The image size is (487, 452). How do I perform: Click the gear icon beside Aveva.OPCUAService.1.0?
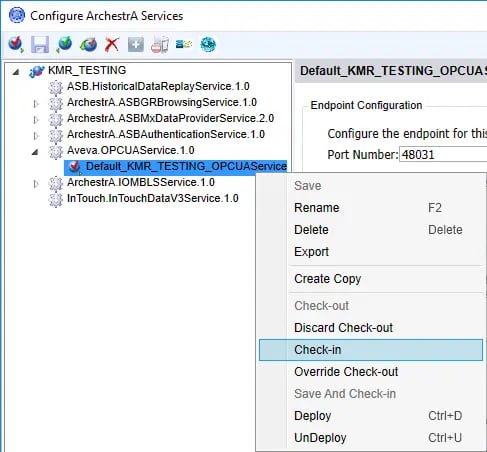click(56, 151)
